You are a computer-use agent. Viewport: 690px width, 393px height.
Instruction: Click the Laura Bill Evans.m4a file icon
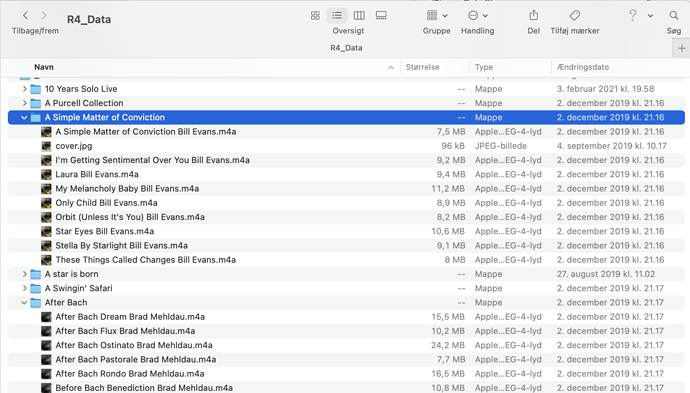coord(46,174)
